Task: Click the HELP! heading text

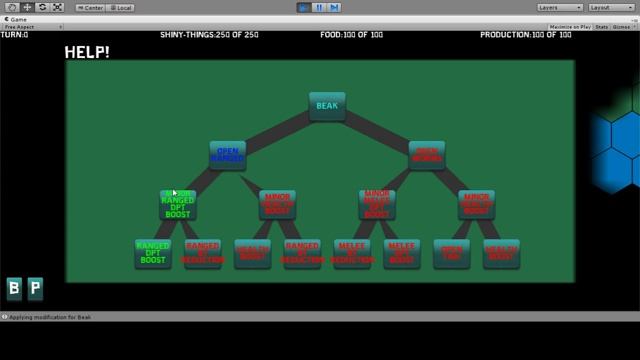Action: tap(87, 52)
